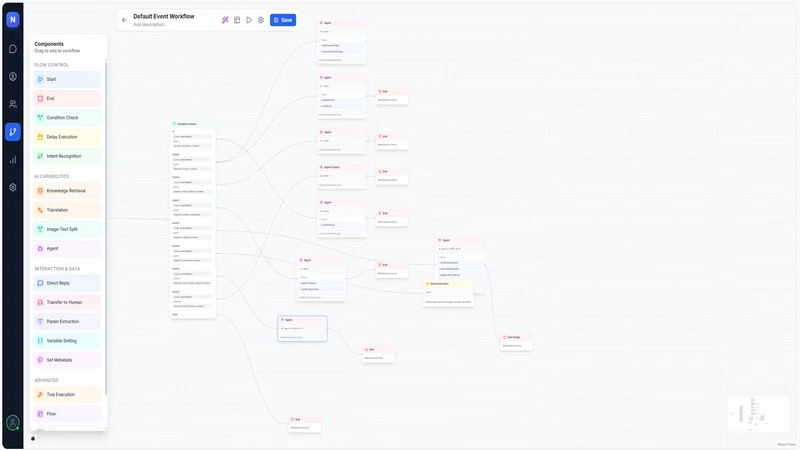
Task: Select the Agent component in panel
Action: [67, 248]
